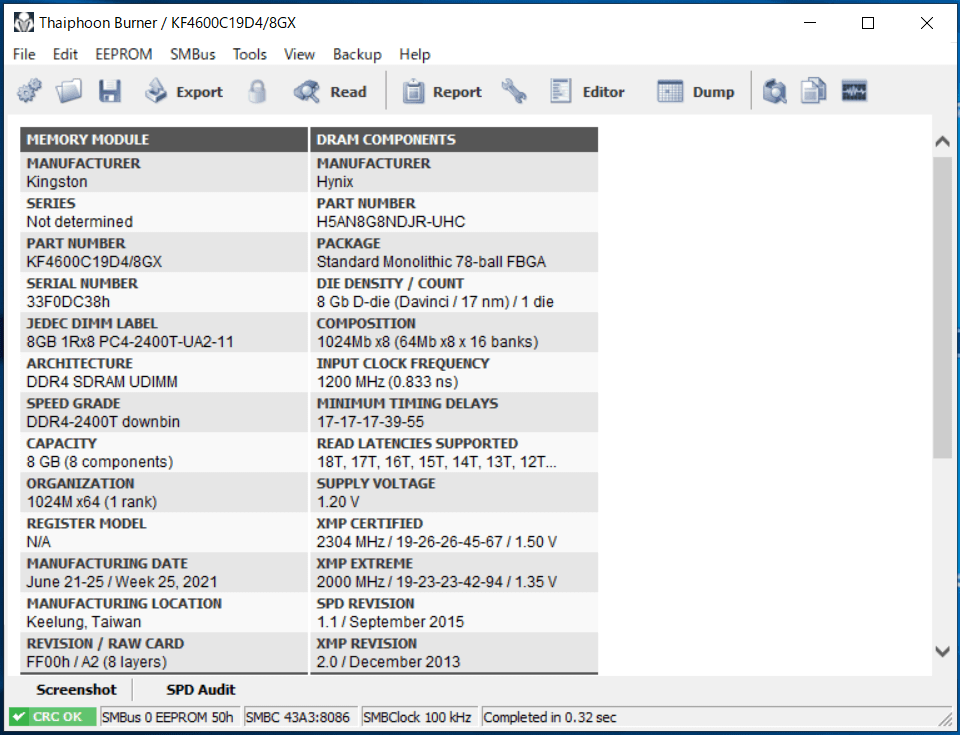The width and height of the screenshot is (960, 735).
Task: Click the DDR4 SDRAM UDIMM architecture value
Action: (x=102, y=382)
